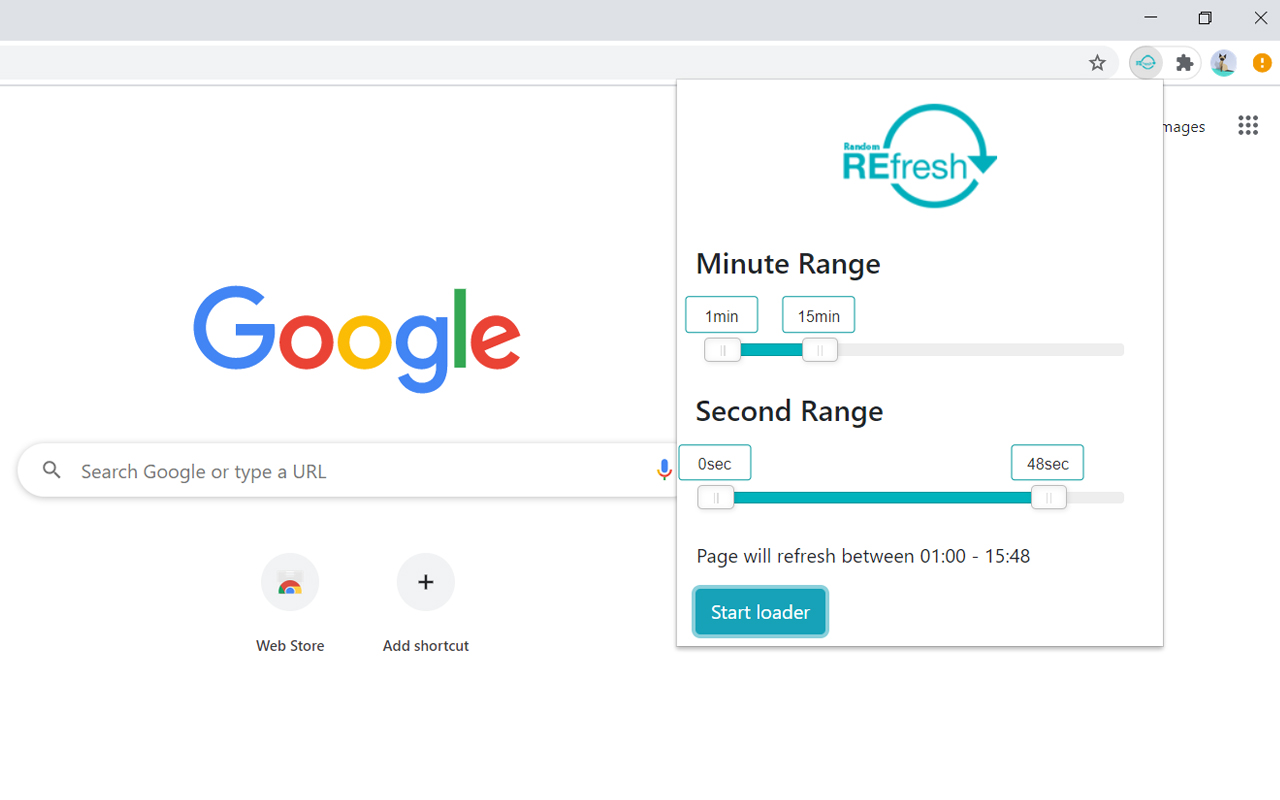Select the 0sec value field

pos(715,462)
